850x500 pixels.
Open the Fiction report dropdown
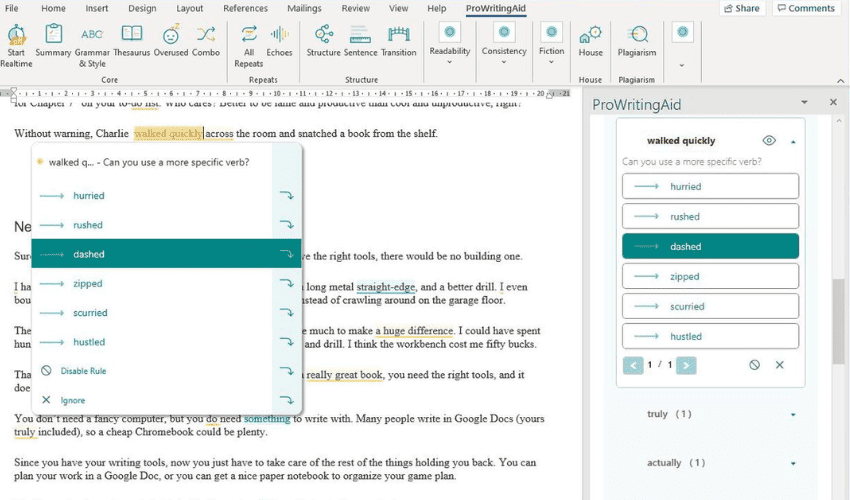pos(551,44)
